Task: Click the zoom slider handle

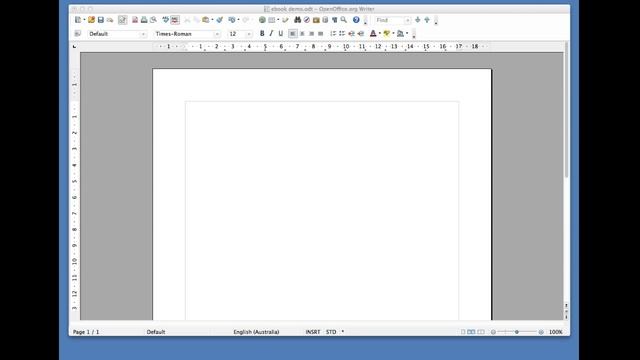Action: (x=517, y=332)
